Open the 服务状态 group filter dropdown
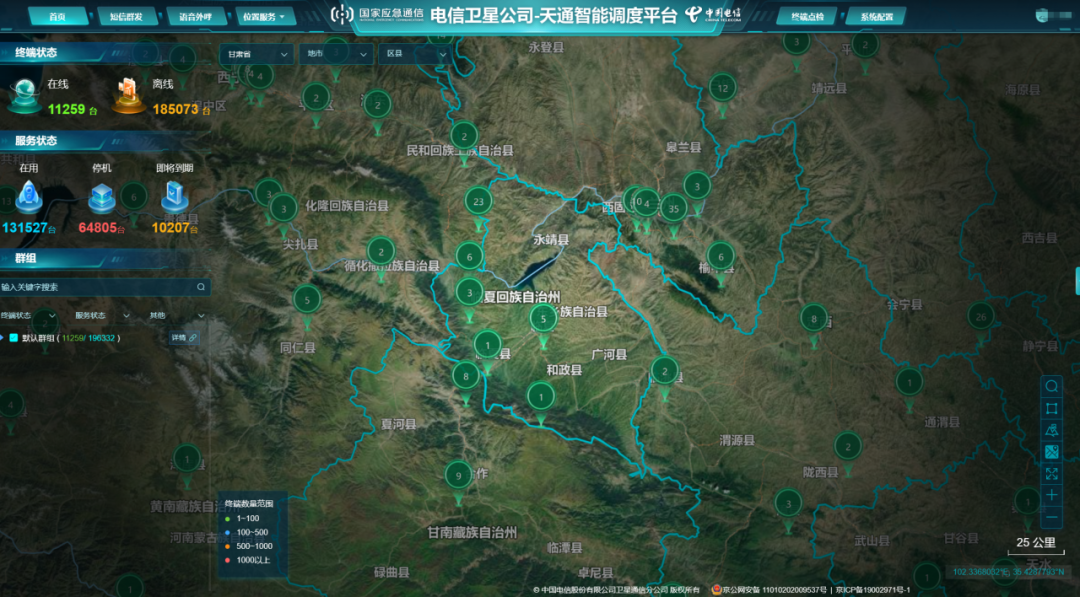 click(102, 315)
